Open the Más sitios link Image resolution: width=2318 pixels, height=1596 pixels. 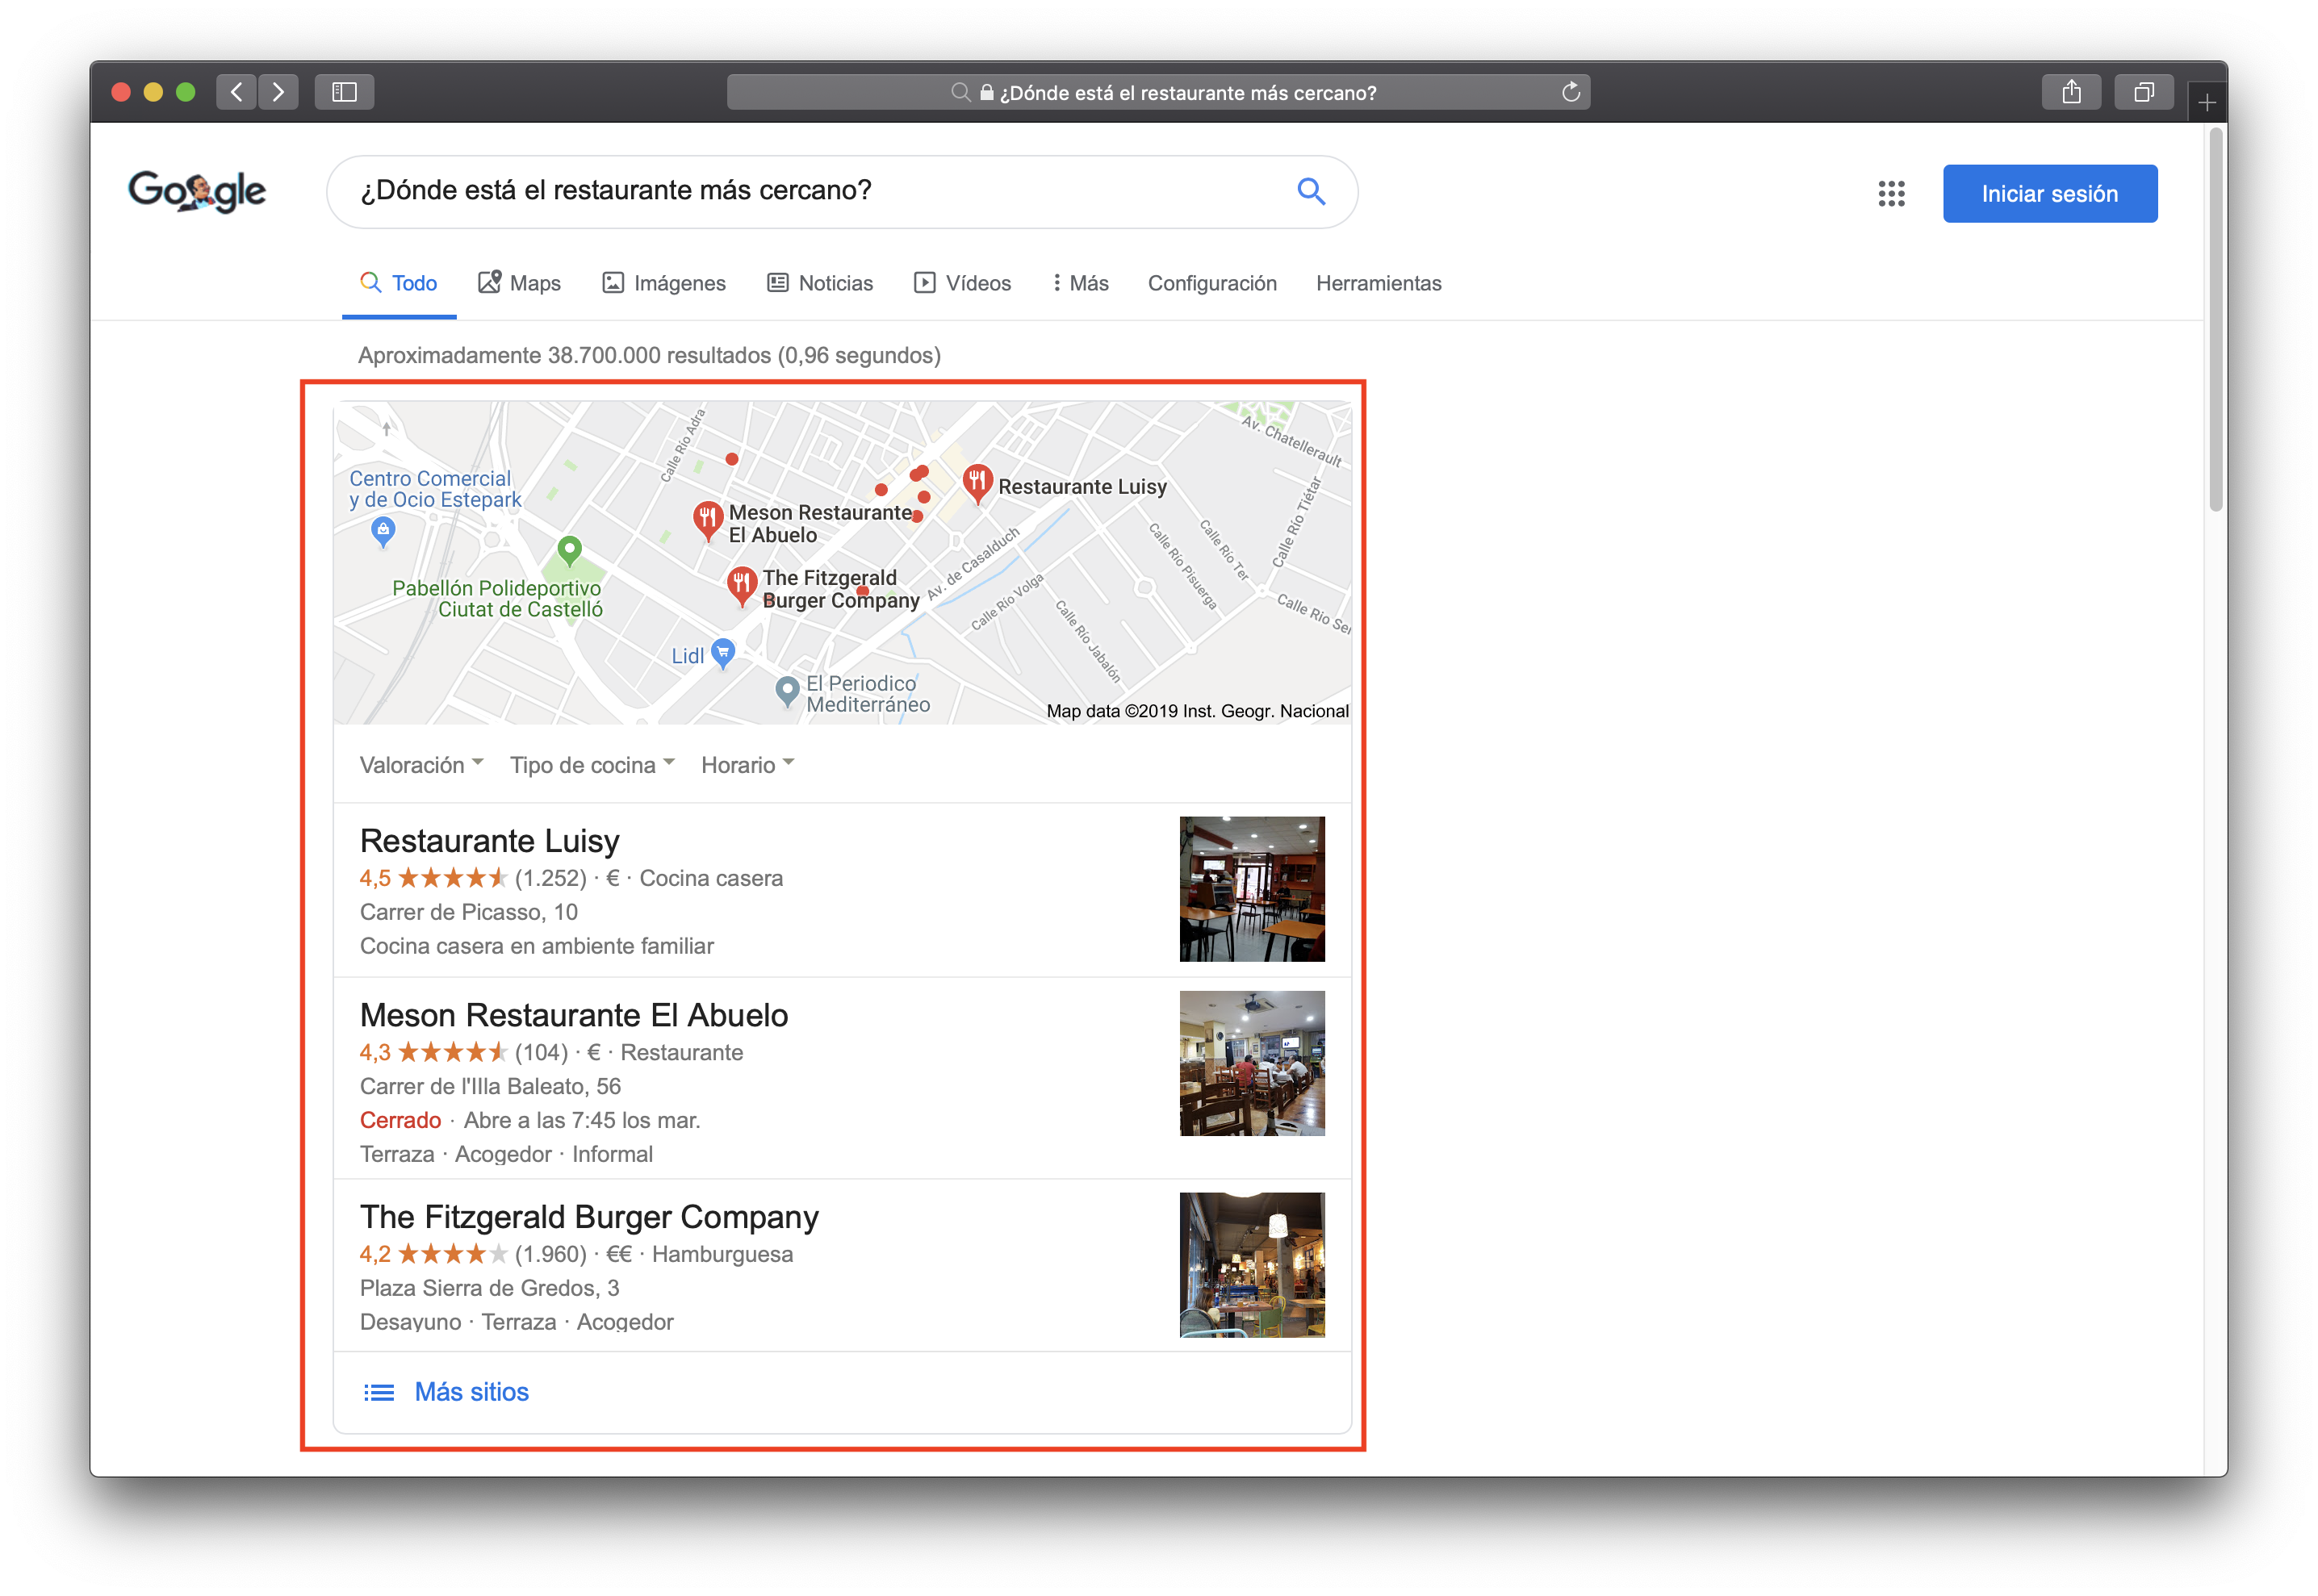point(471,1392)
